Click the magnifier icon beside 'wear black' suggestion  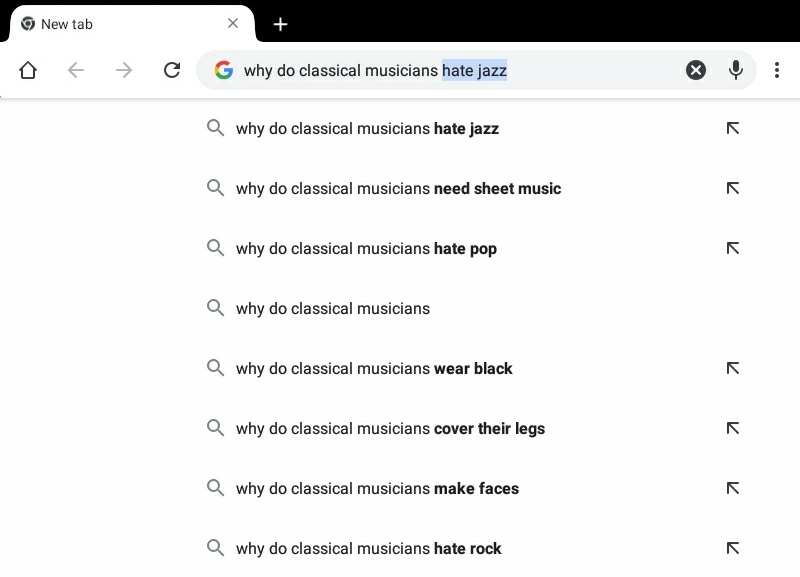[x=215, y=368]
